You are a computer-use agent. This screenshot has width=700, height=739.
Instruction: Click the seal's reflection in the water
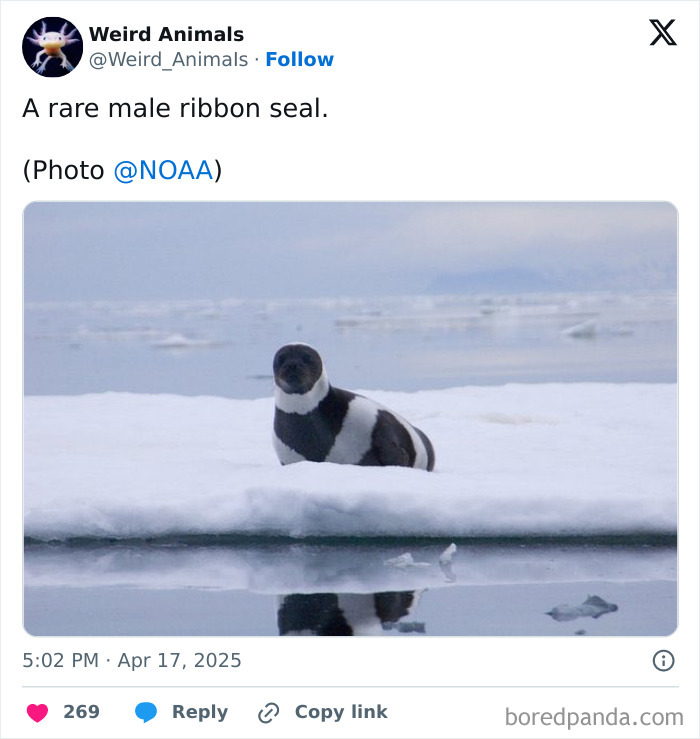click(349, 613)
